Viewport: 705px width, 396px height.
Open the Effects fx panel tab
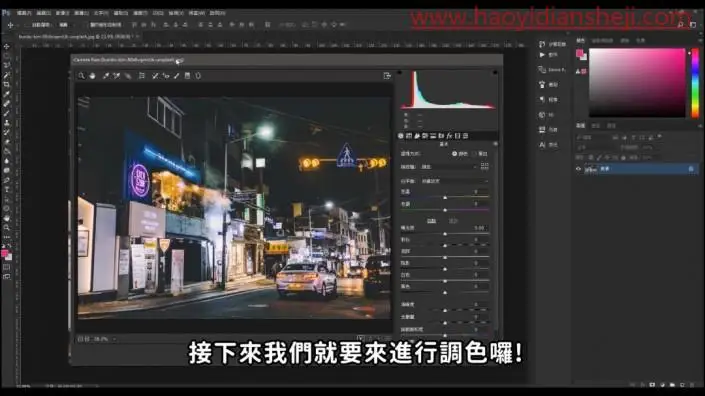[449, 135]
